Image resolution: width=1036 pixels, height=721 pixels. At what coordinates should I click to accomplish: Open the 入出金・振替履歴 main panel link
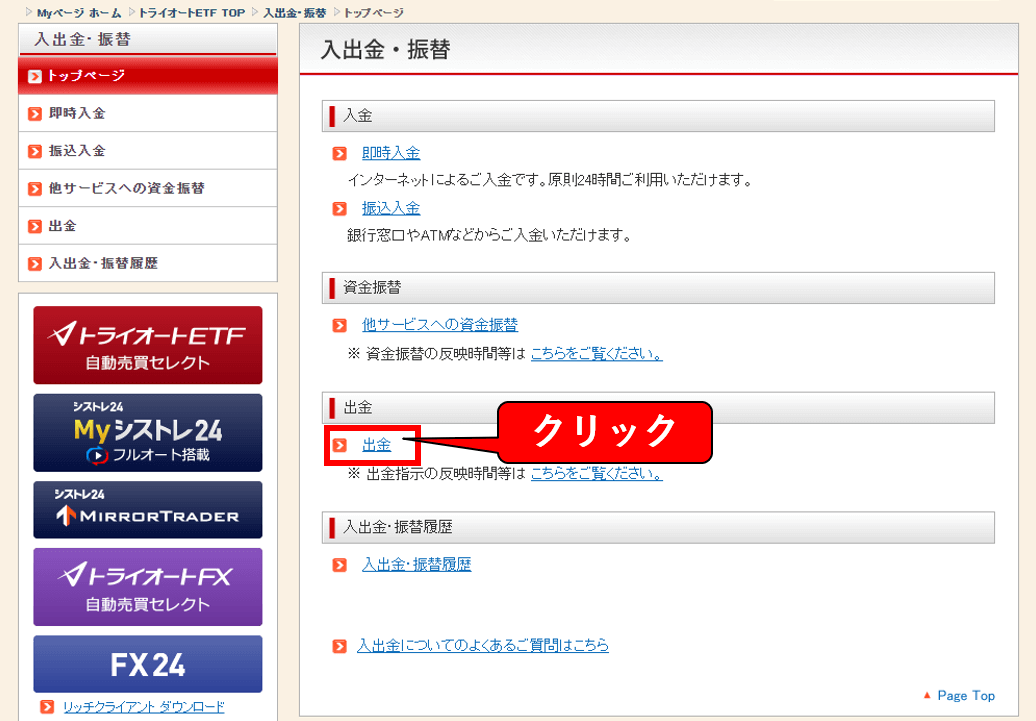click(416, 565)
